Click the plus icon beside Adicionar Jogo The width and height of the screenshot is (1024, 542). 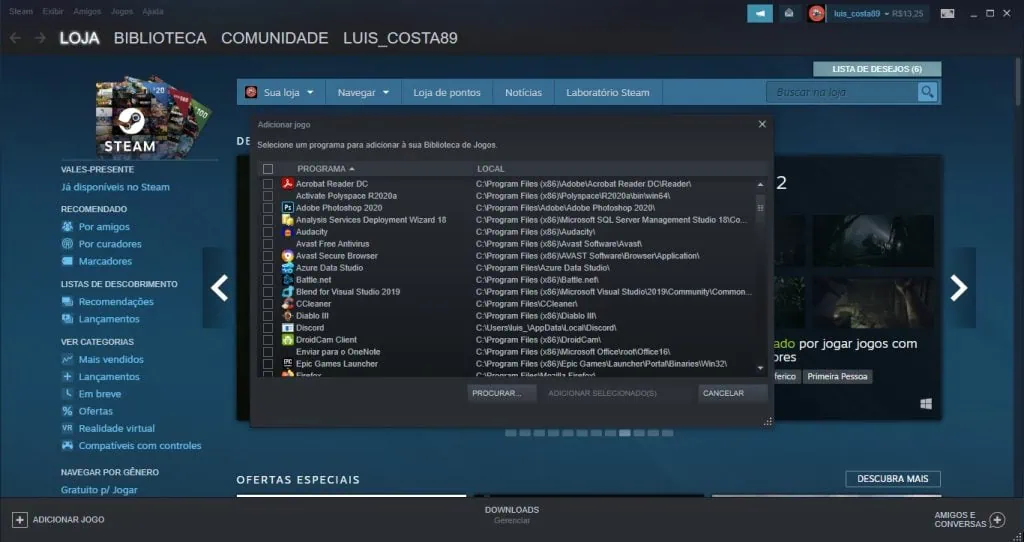(x=20, y=520)
